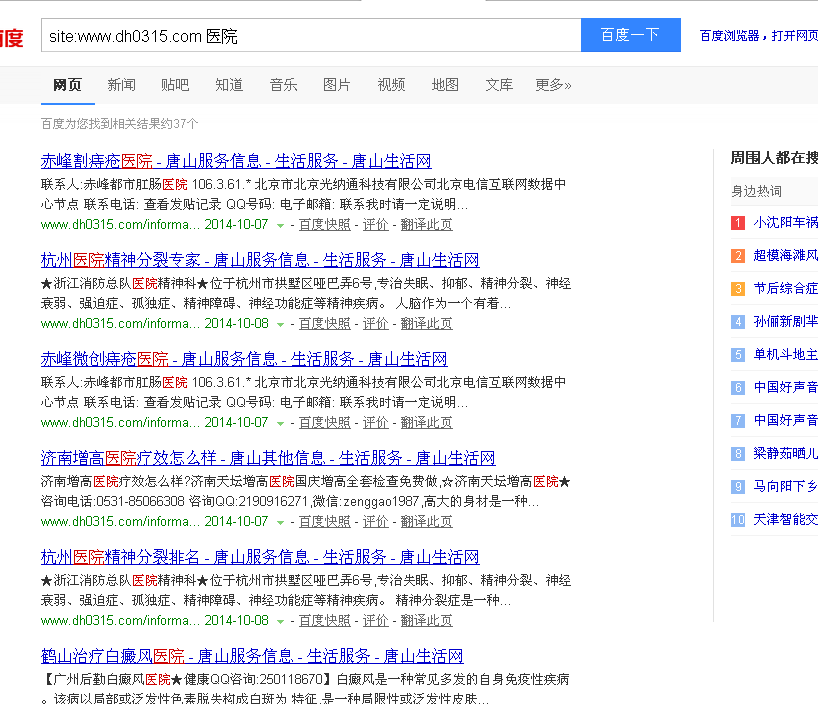The image size is (818, 704).
Task: Switch to the 新闻 tab
Action: (121, 85)
